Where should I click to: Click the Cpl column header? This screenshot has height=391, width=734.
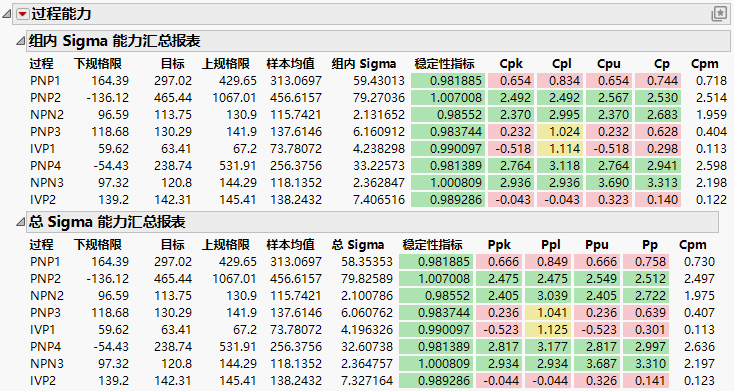click(562, 64)
